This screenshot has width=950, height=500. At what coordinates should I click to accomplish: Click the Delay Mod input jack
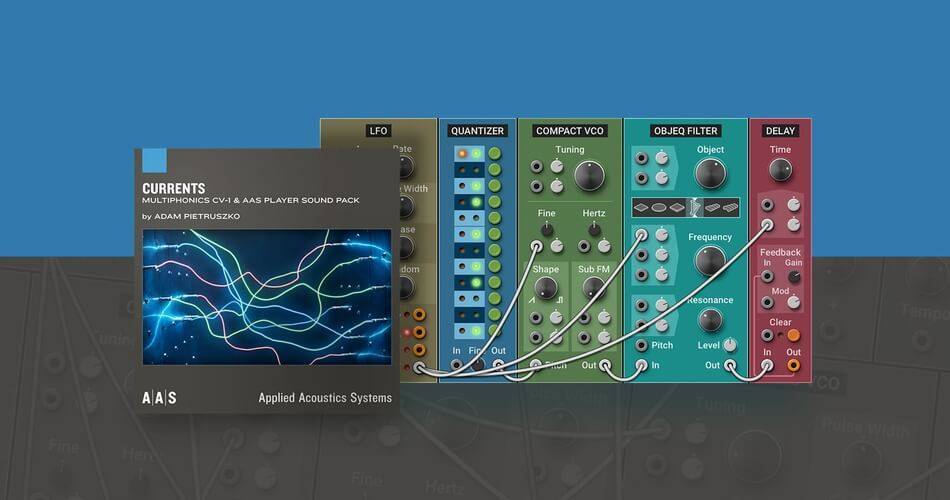767,302
